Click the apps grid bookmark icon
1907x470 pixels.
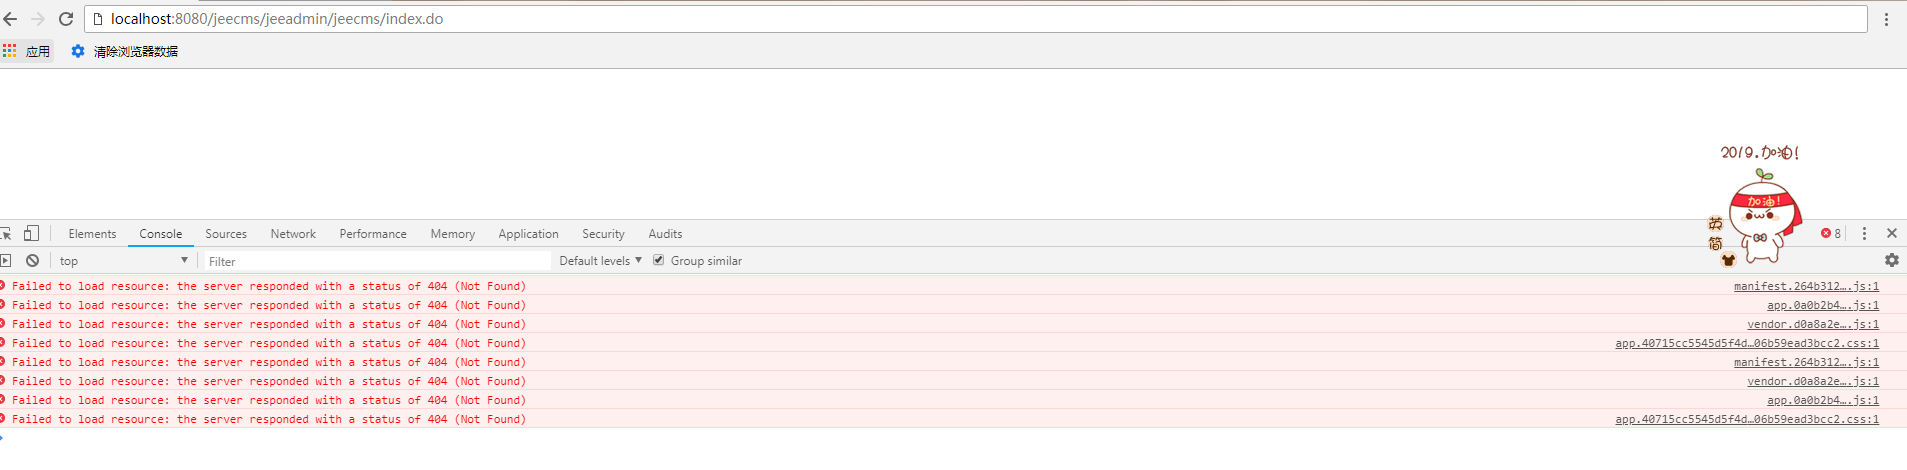point(10,51)
